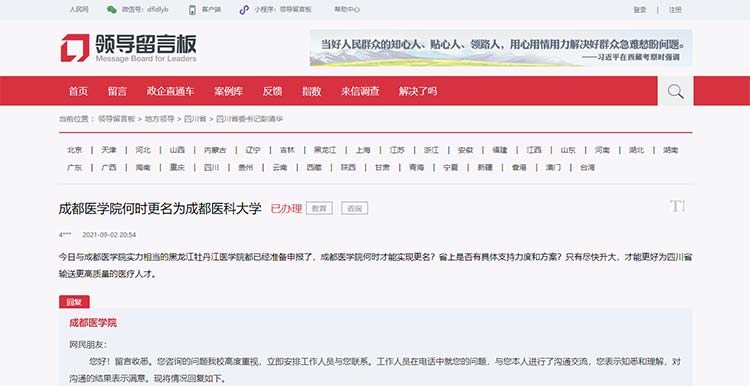Select 天津 in the province list
Image resolution: width=750 pixels, height=386 pixels.
tap(109, 150)
